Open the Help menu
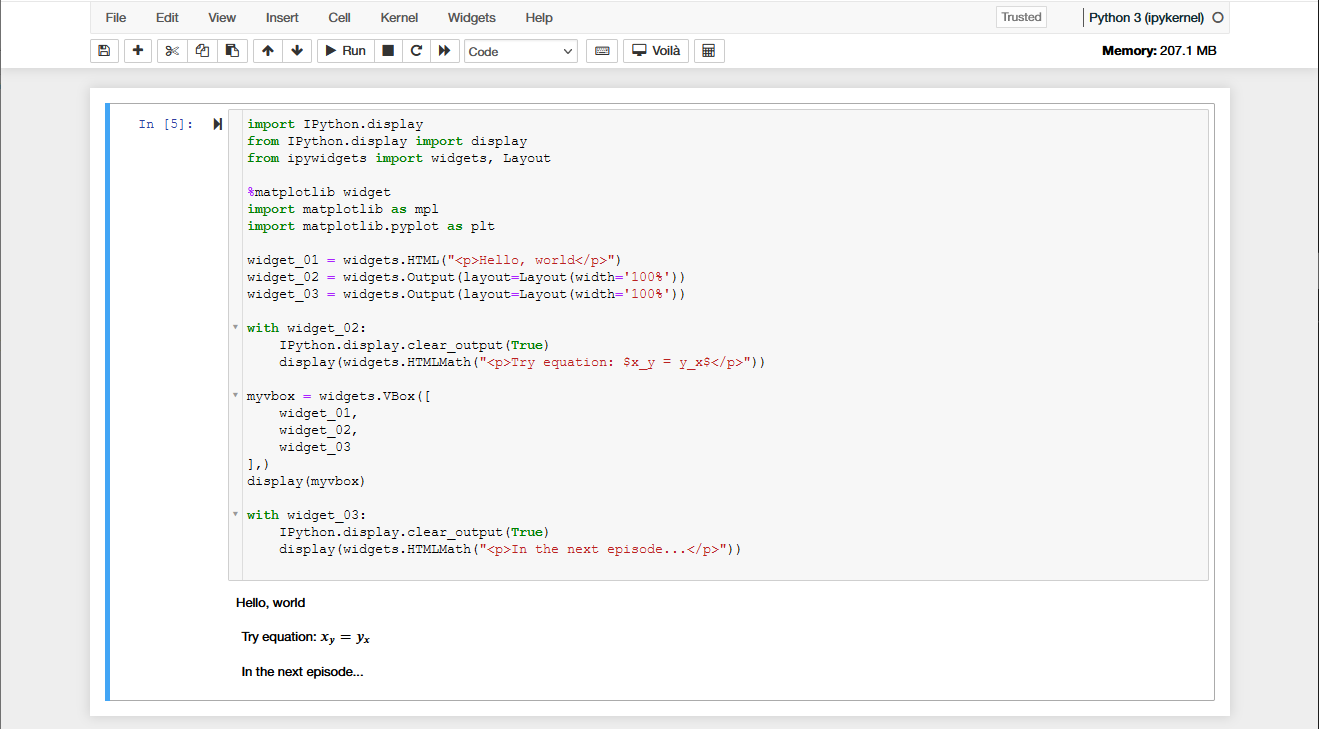1319x729 pixels. pos(539,18)
